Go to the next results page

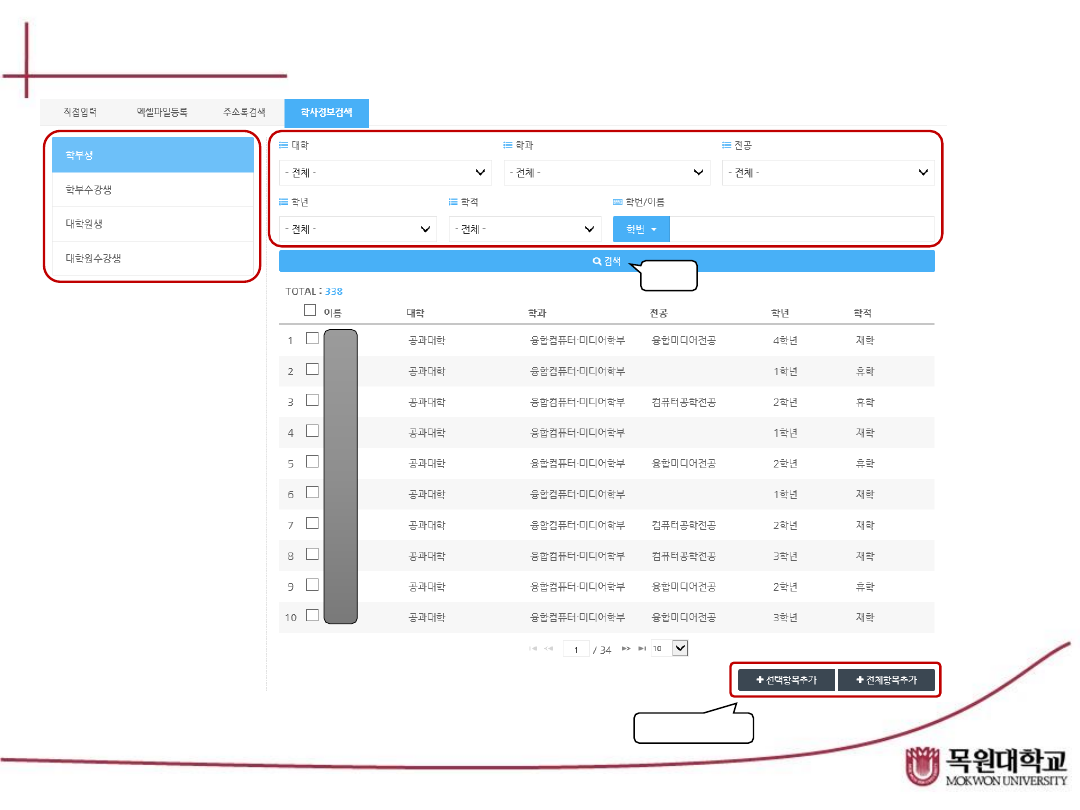coord(626,649)
